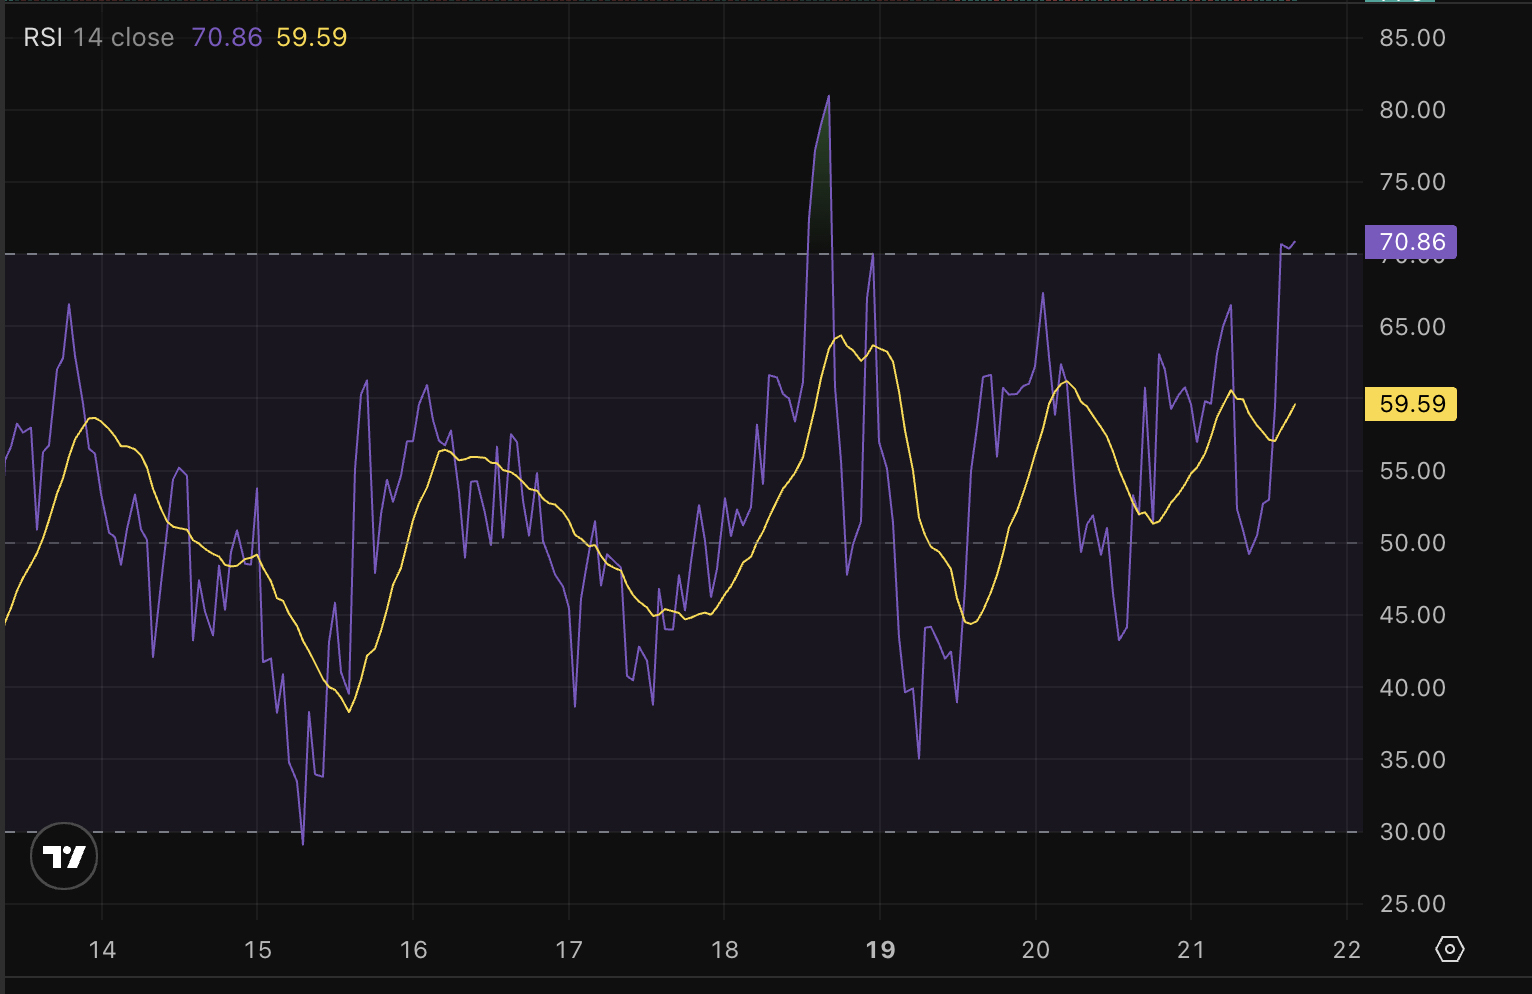Screen dimensions: 1532x994
Task: Select the RSI pane label header
Action: pos(44,37)
